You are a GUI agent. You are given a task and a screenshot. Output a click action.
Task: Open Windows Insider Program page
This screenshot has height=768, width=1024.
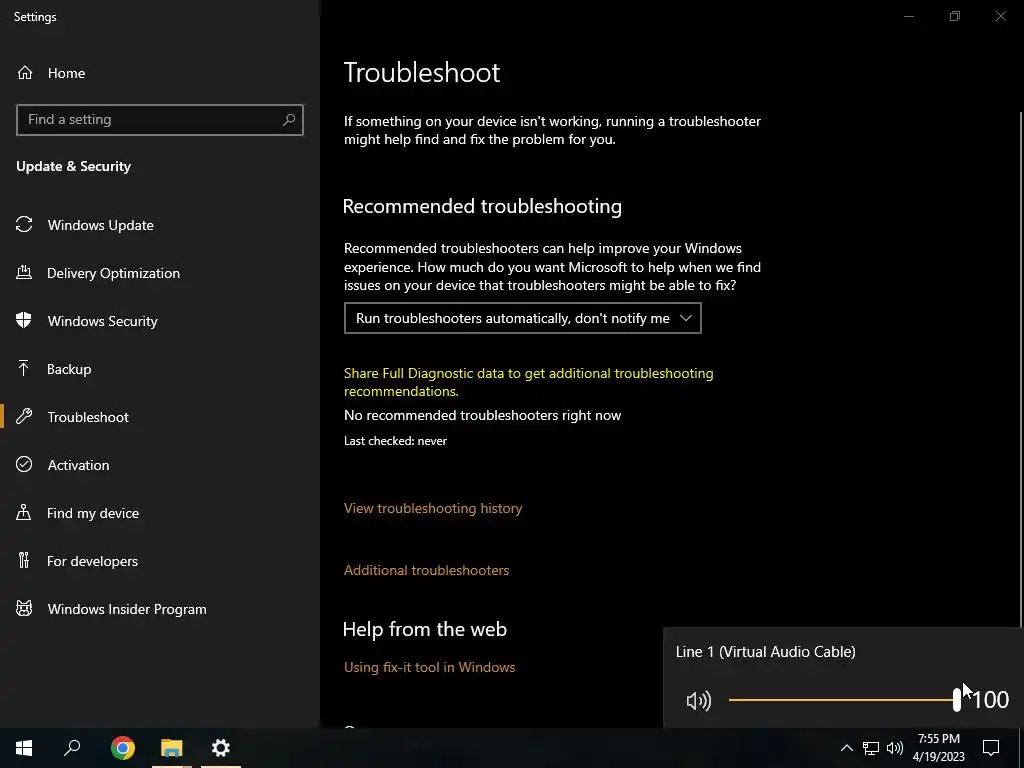[x=127, y=609]
